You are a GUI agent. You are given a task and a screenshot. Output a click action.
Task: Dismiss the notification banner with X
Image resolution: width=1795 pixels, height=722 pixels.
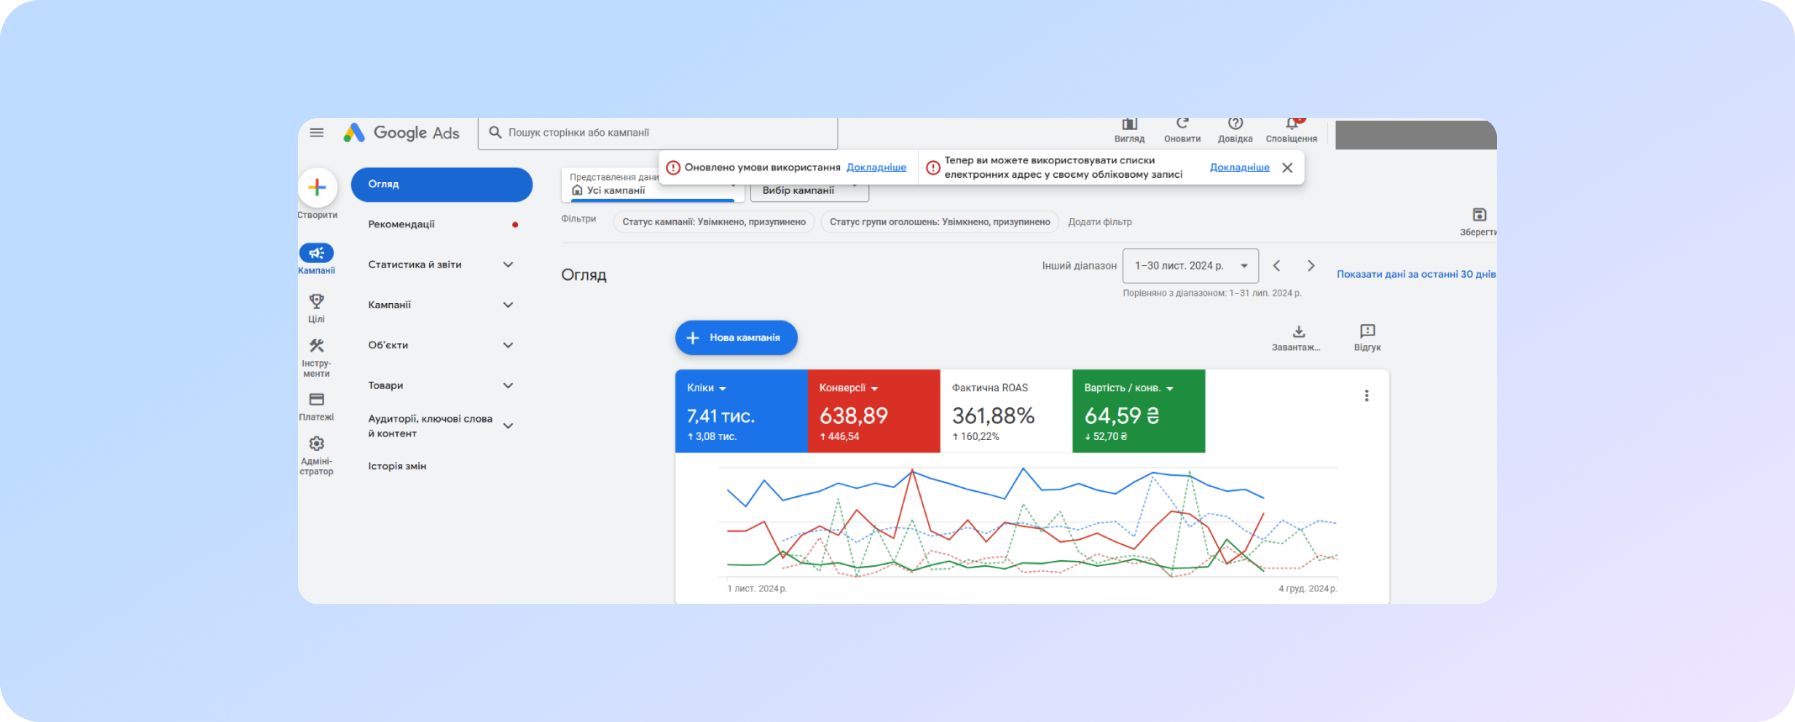[1287, 168]
